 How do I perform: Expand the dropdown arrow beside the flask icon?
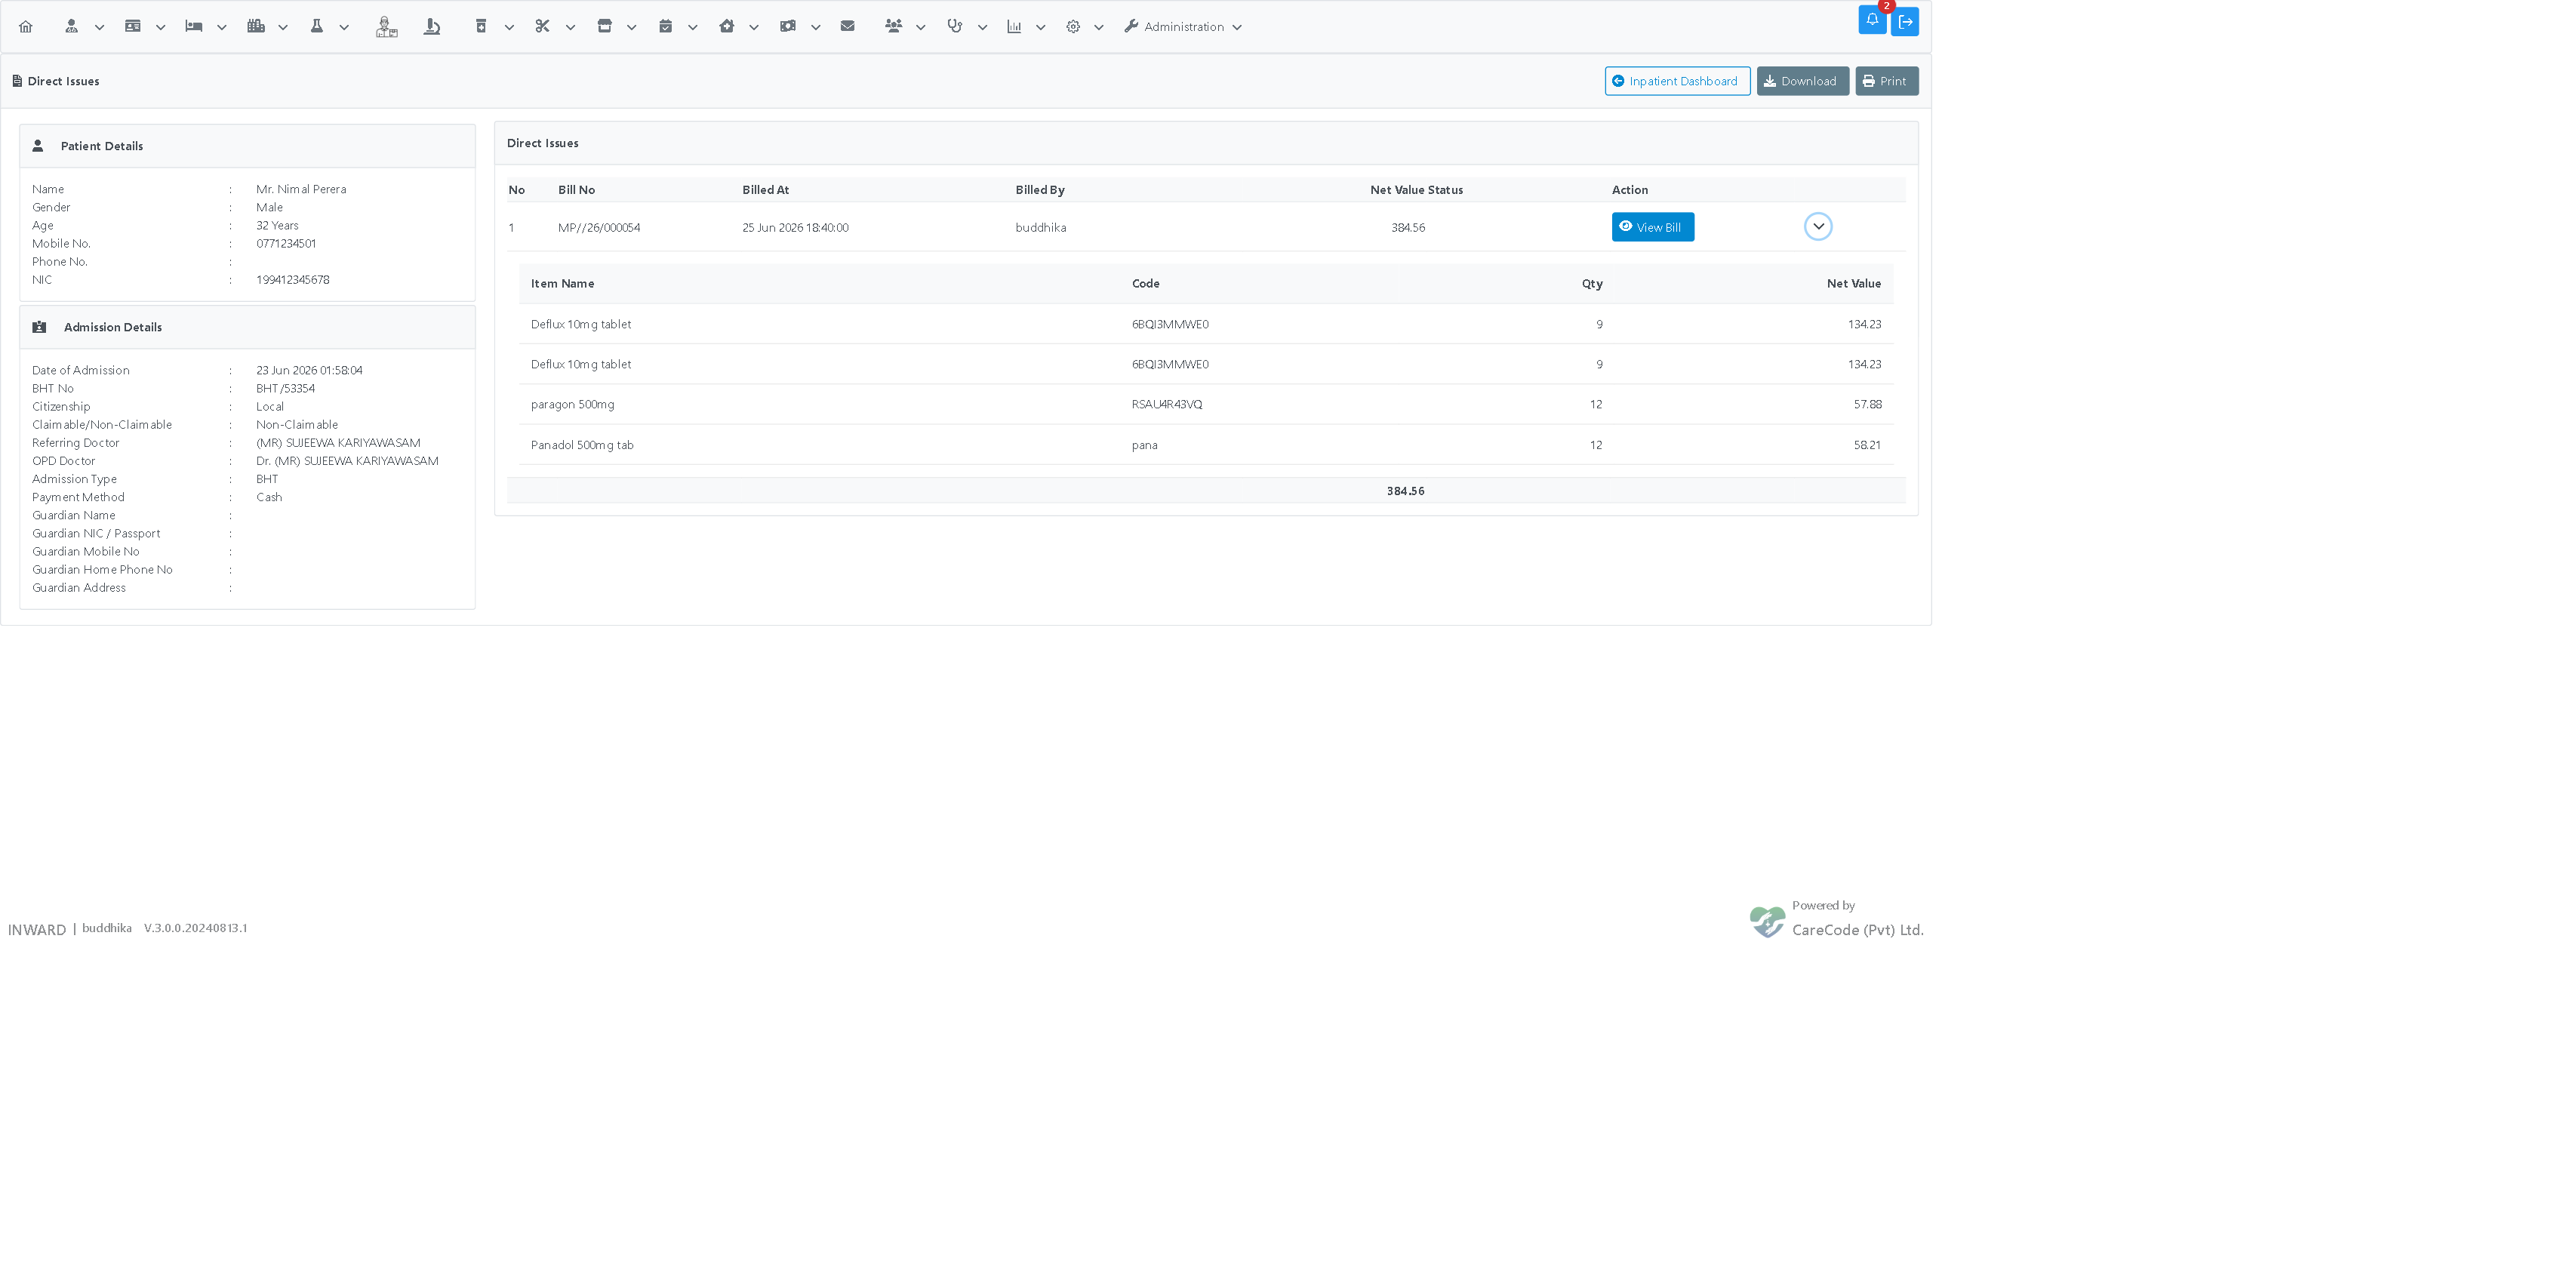coord(344,28)
